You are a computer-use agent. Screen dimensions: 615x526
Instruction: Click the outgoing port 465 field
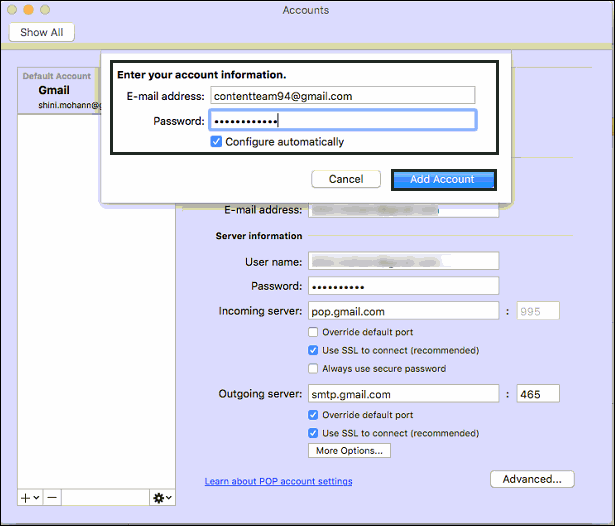click(x=538, y=394)
